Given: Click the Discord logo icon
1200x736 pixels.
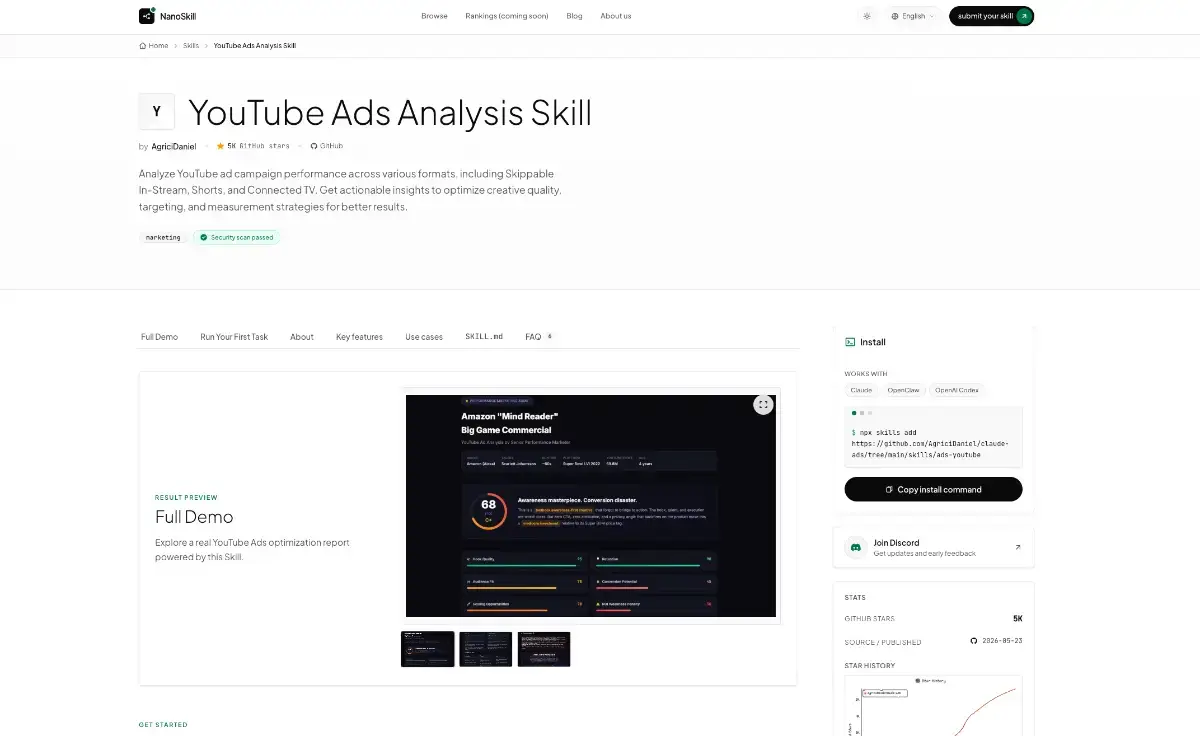Looking at the screenshot, I should tap(856, 547).
